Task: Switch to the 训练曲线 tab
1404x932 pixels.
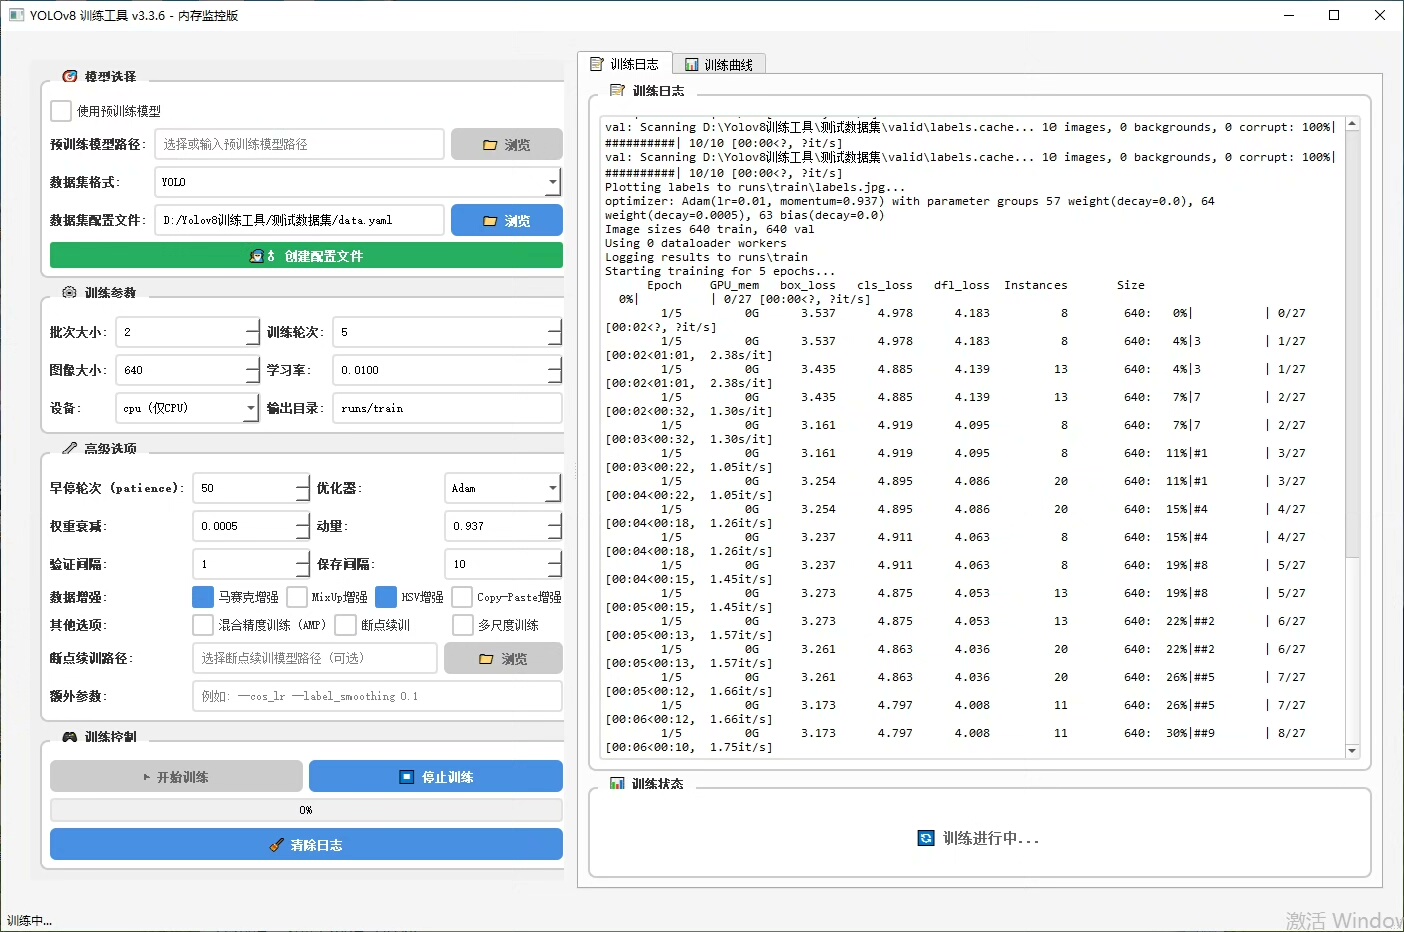Action: [x=719, y=65]
